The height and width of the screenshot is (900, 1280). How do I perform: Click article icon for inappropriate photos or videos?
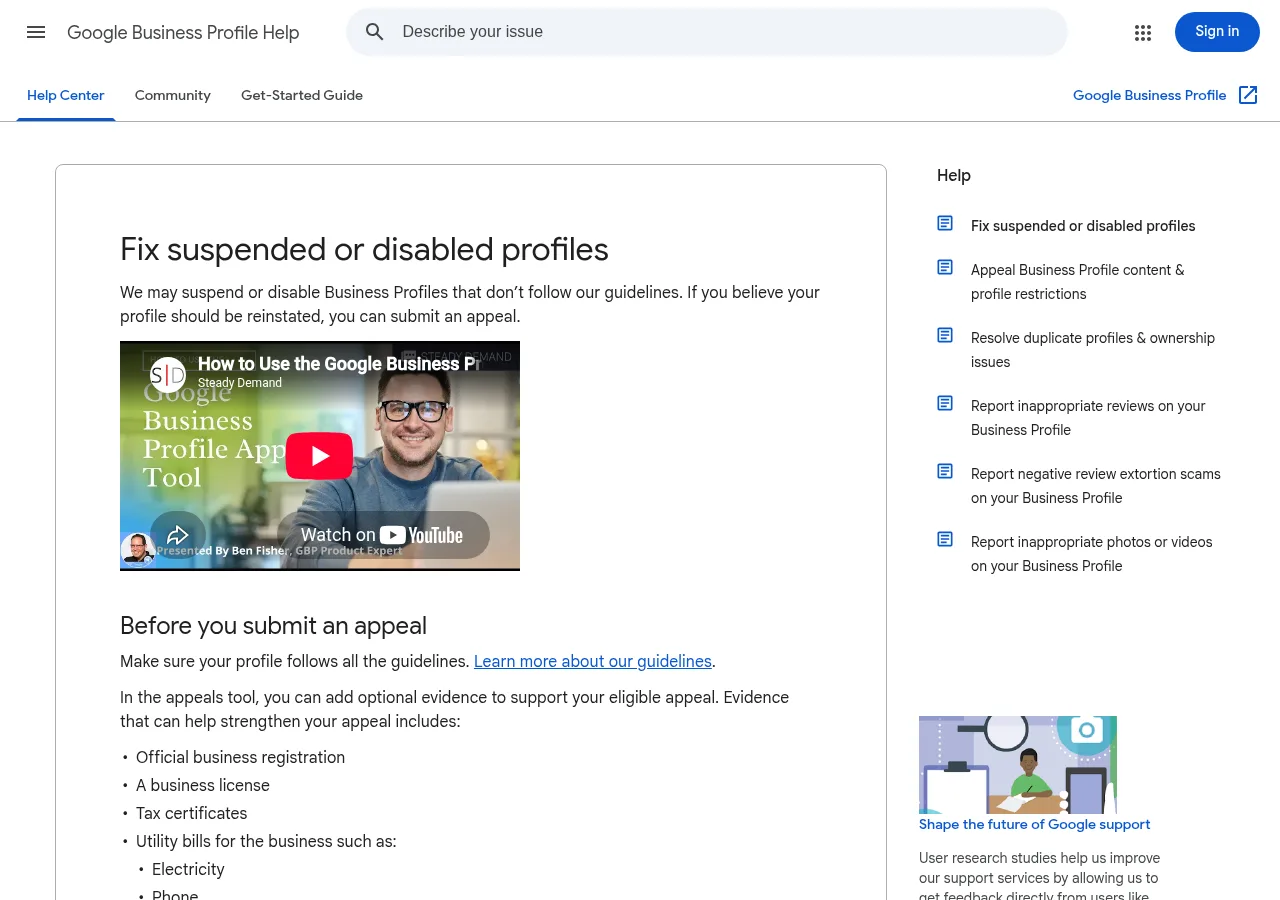pos(945,539)
